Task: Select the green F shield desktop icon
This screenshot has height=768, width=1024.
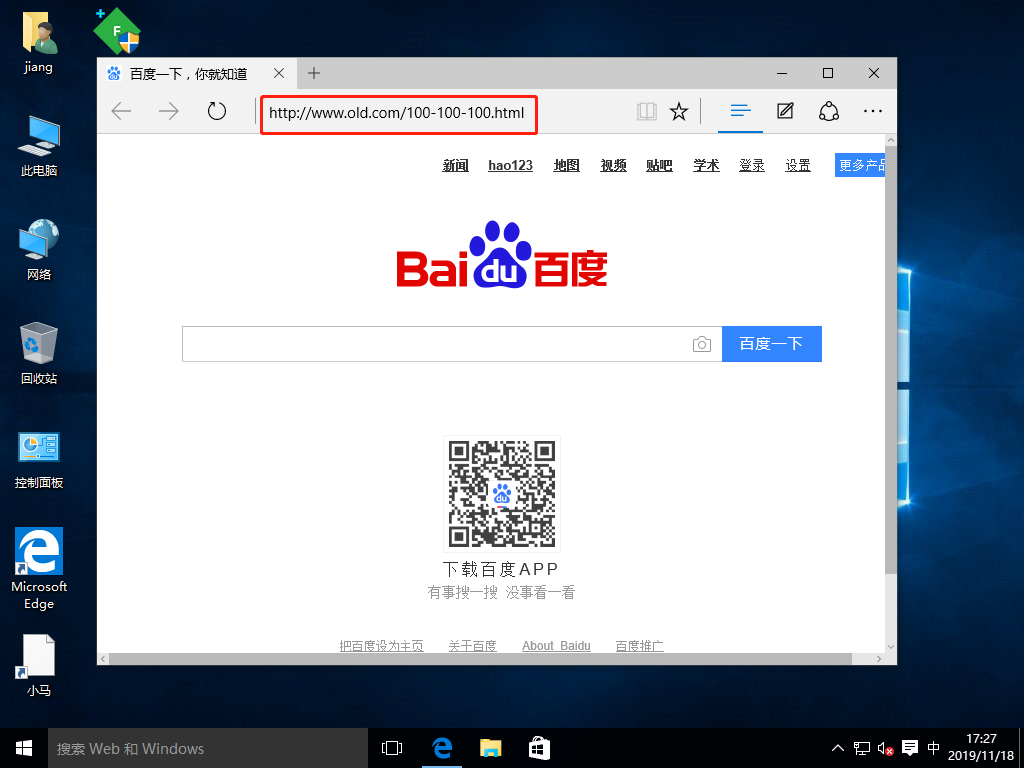Action: (117, 31)
